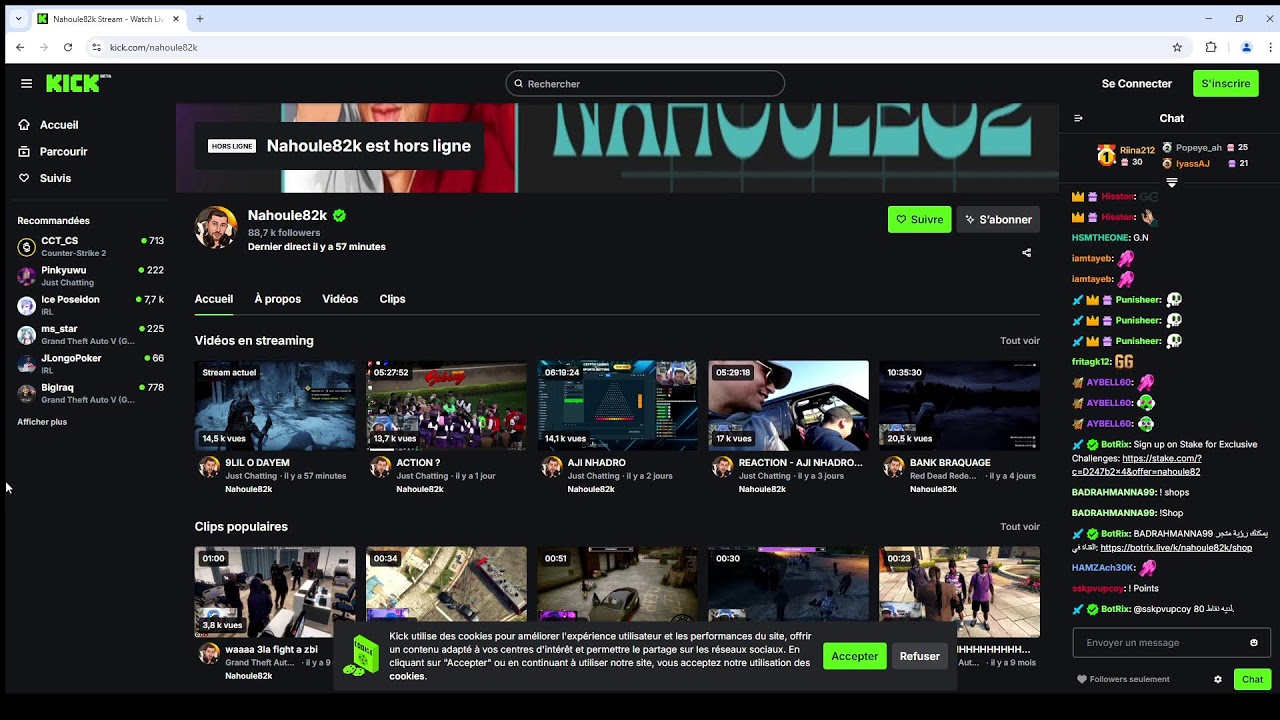
Task: Open the ACTION ? video title
Action: click(418, 463)
